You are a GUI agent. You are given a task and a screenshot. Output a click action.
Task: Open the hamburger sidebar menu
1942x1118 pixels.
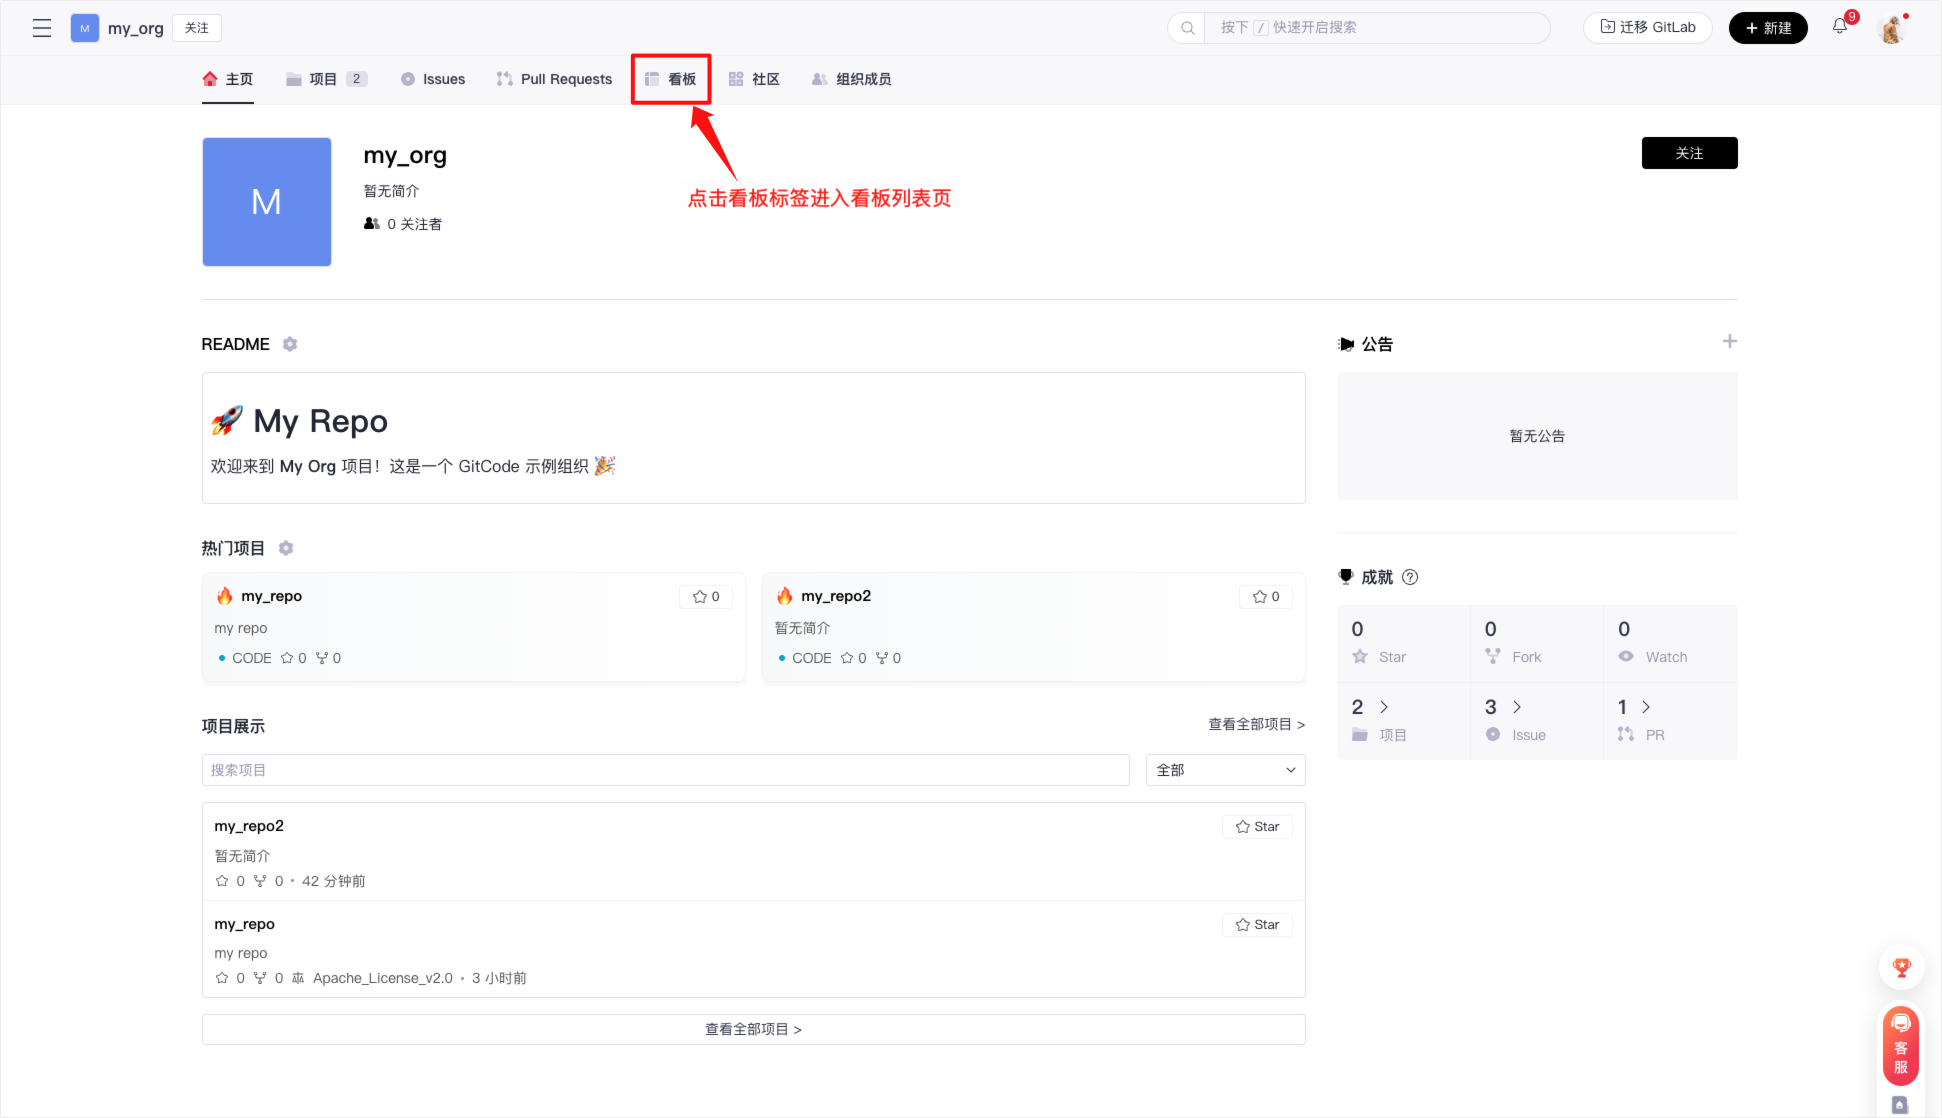click(x=41, y=28)
